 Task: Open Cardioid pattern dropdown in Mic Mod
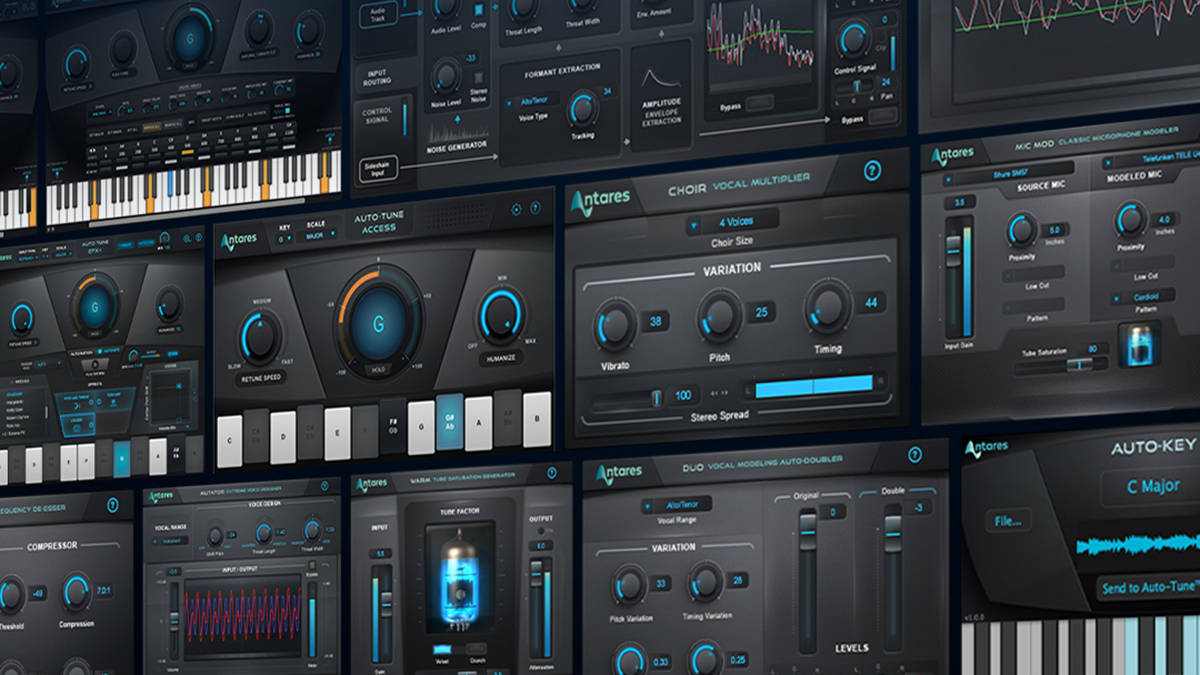click(1141, 297)
